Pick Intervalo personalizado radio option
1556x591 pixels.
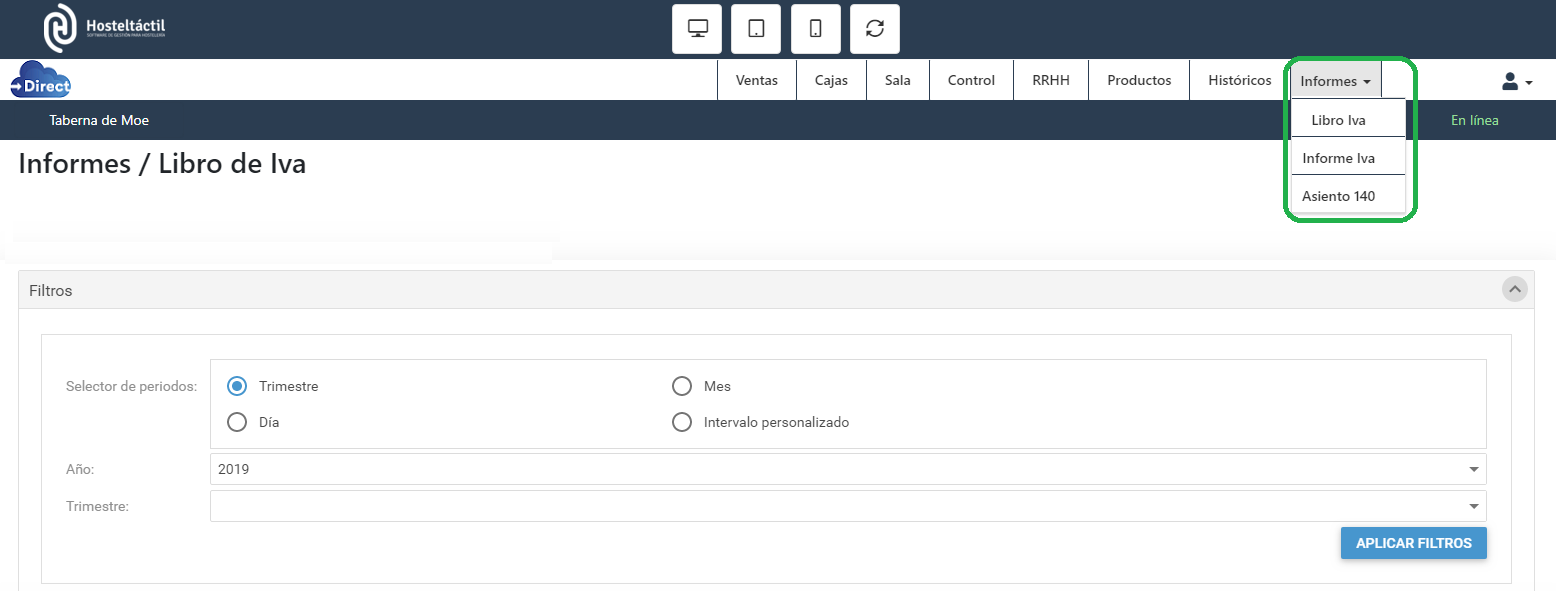[x=682, y=422]
